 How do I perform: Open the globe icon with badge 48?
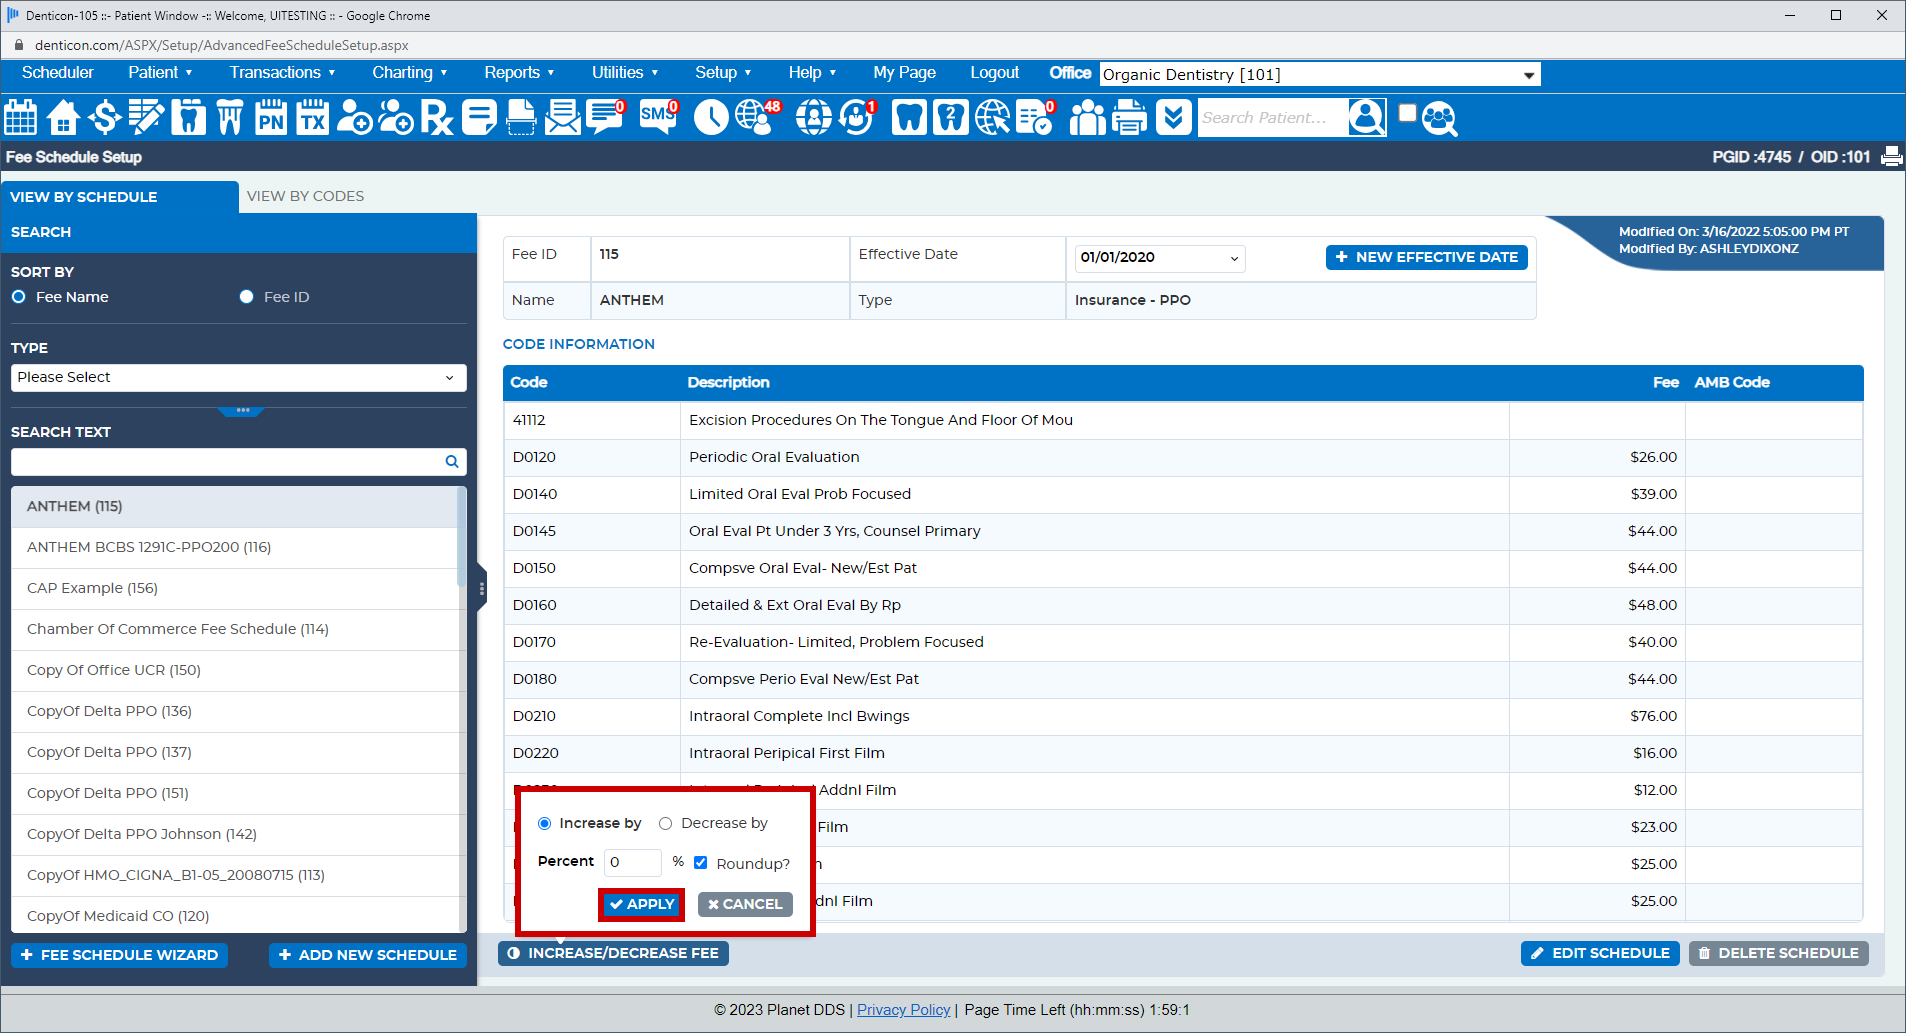tap(757, 117)
